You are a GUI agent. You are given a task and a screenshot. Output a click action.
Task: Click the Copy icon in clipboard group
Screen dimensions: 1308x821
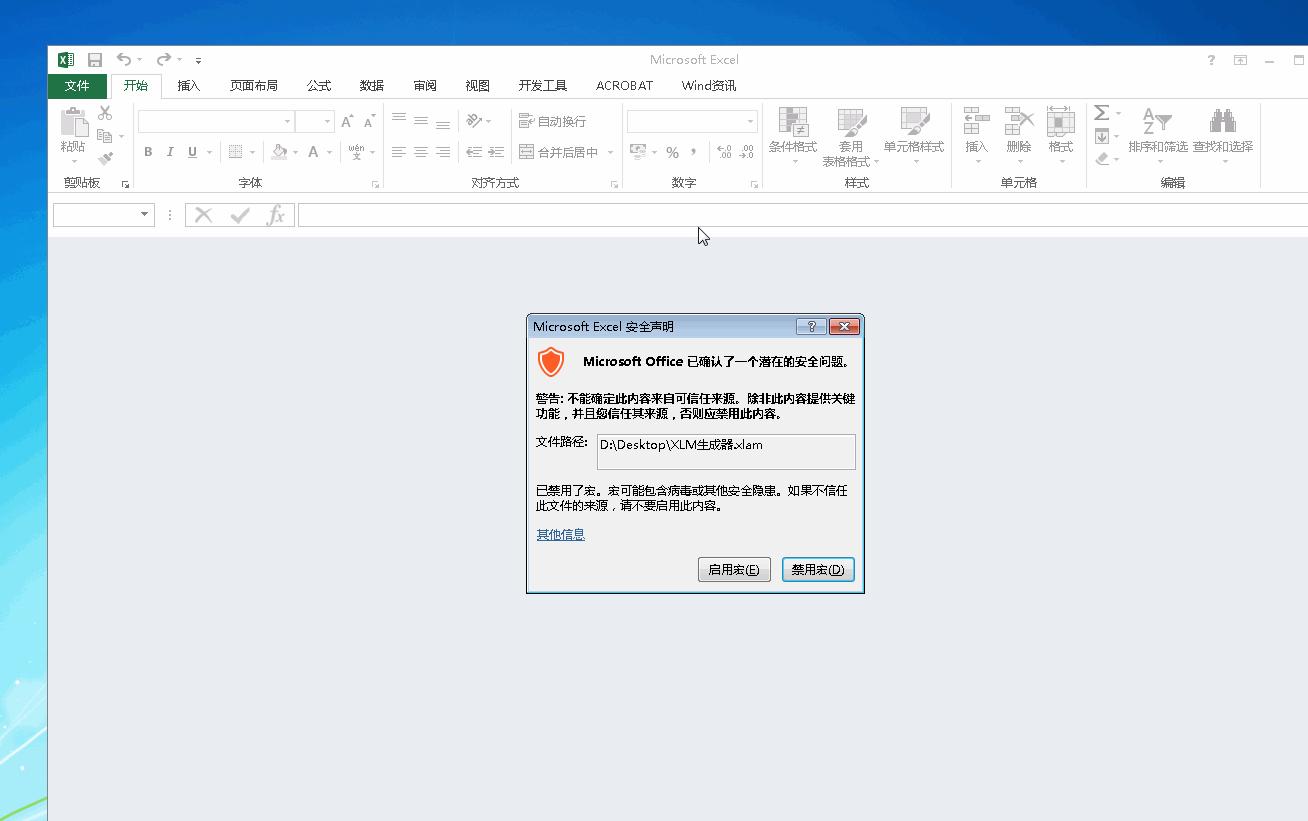coord(105,136)
